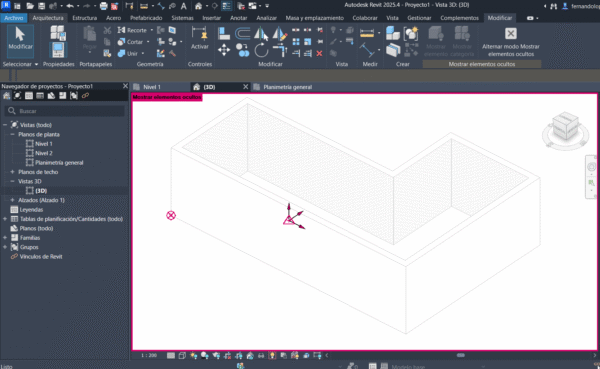Image resolution: width=600 pixels, height=369 pixels.
Task: Click the Buscar search field
Action: click(65, 111)
